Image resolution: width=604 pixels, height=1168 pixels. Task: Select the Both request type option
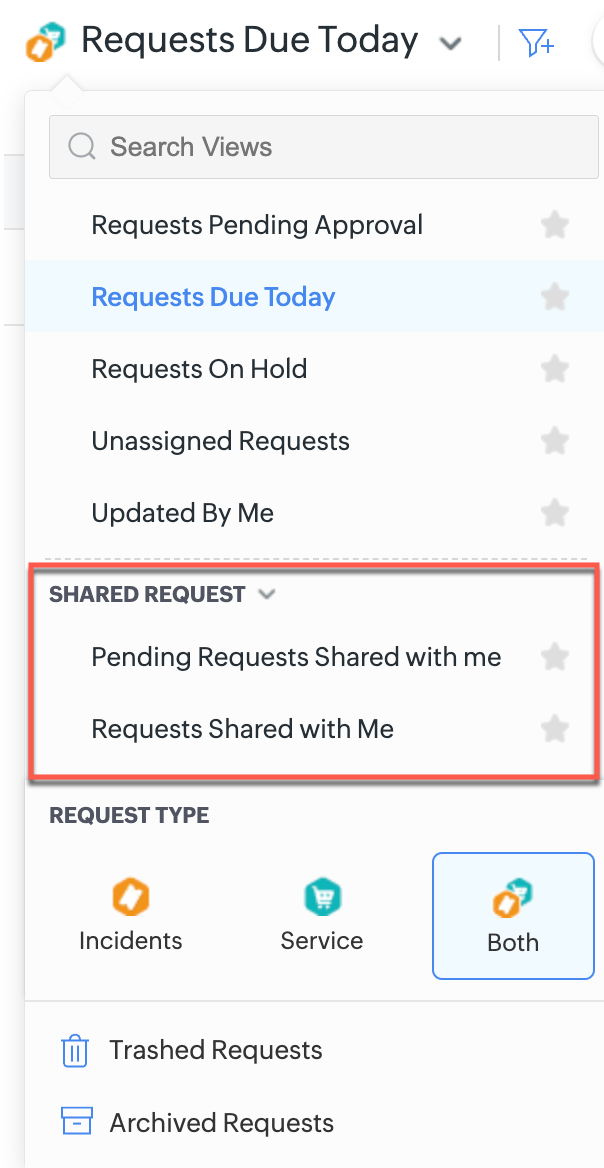pyautogui.click(x=513, y=915)
